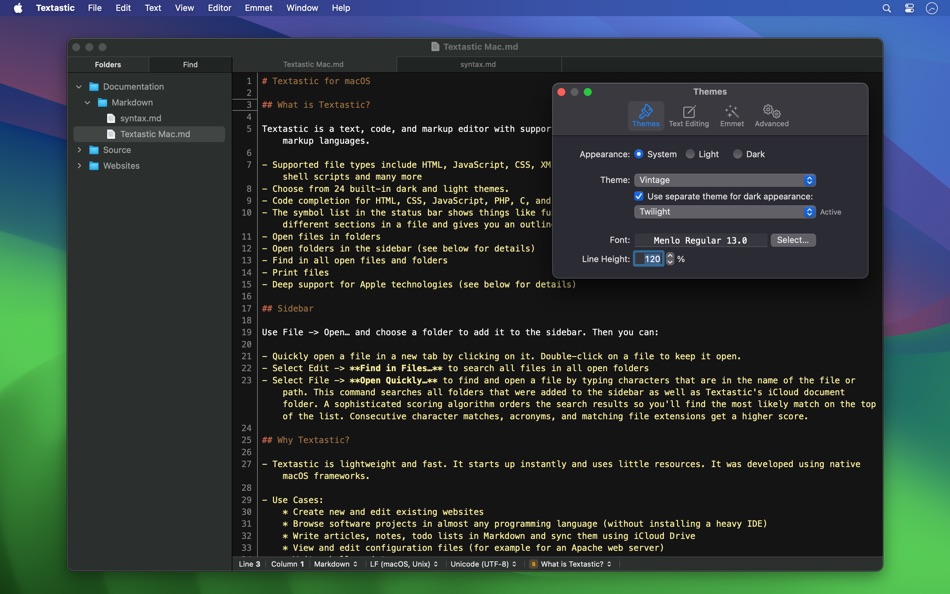Open the View menu

[184, 8]
